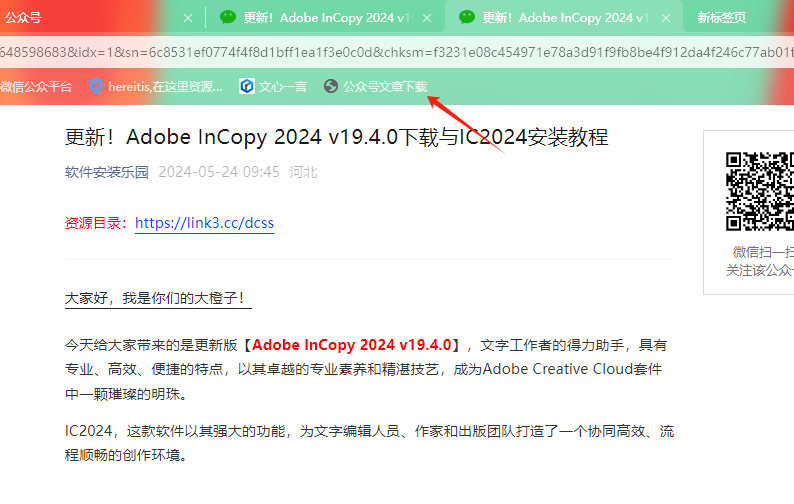Click the 微信扫一扫 caption under QR code
Image resolution: width=794 pixels, height=504 pixels.
[x=763, y=252]
